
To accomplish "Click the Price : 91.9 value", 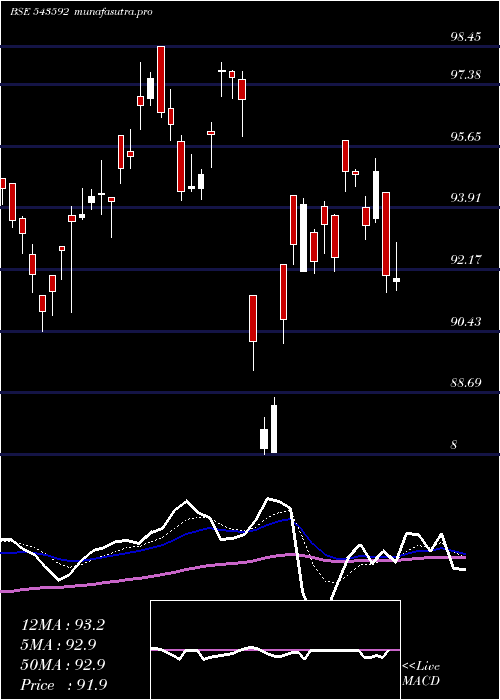I will coord(64,685).
